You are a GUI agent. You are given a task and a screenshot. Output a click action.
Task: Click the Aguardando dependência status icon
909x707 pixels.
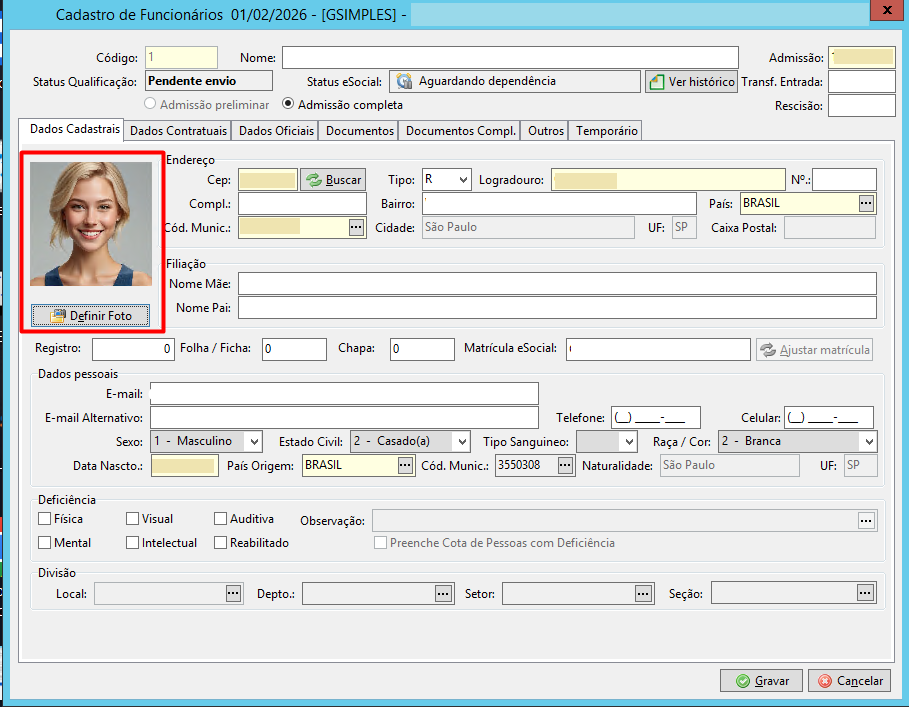pos(404,82)
